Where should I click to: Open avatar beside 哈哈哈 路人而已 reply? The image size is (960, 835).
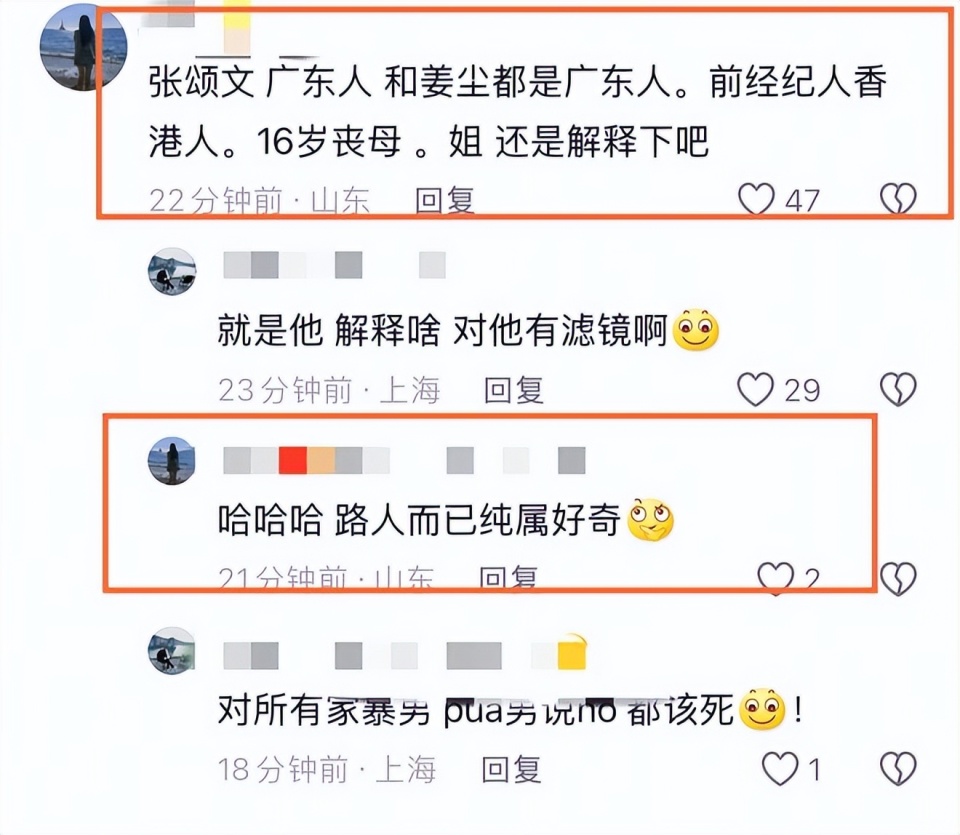(172, 460)
